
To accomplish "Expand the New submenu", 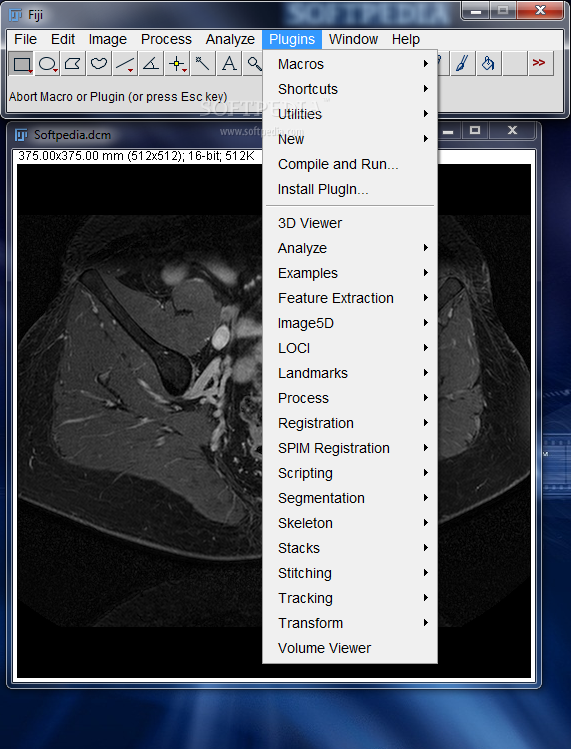I will point(350,139).
